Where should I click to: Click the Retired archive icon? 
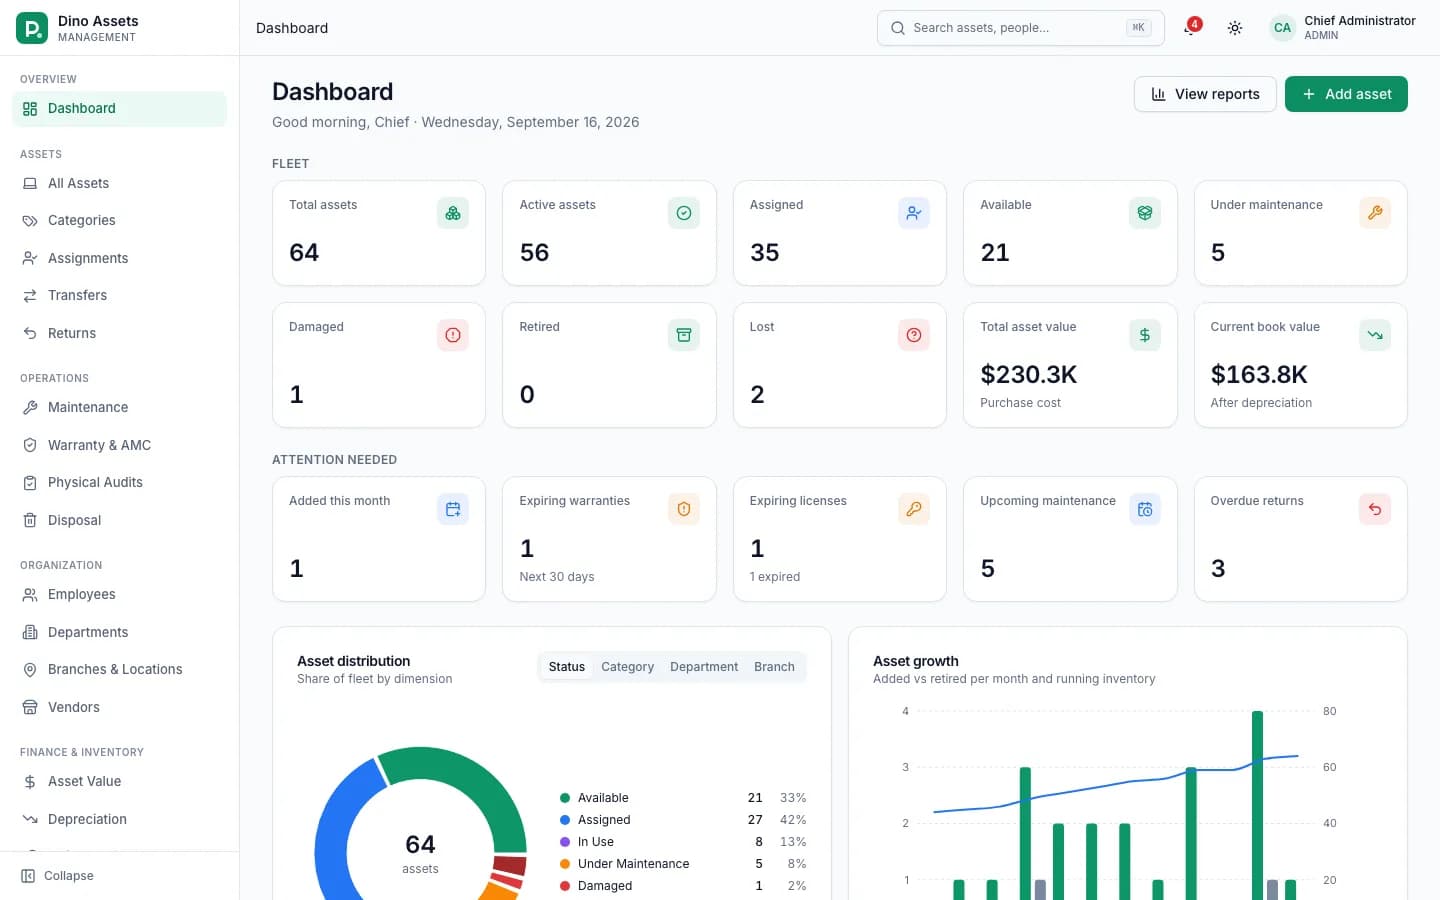coord(684,335)
